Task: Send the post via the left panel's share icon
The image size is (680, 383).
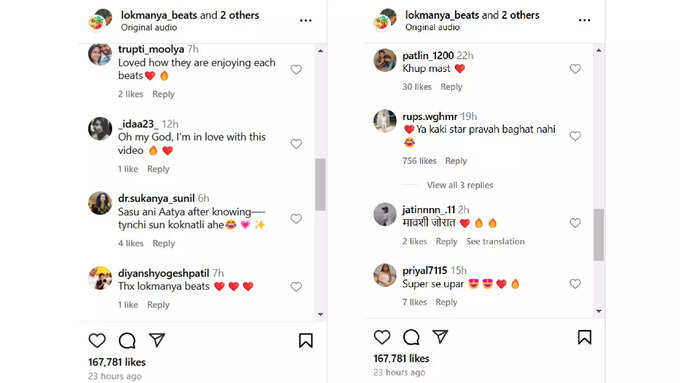Action: coord(157,340)
